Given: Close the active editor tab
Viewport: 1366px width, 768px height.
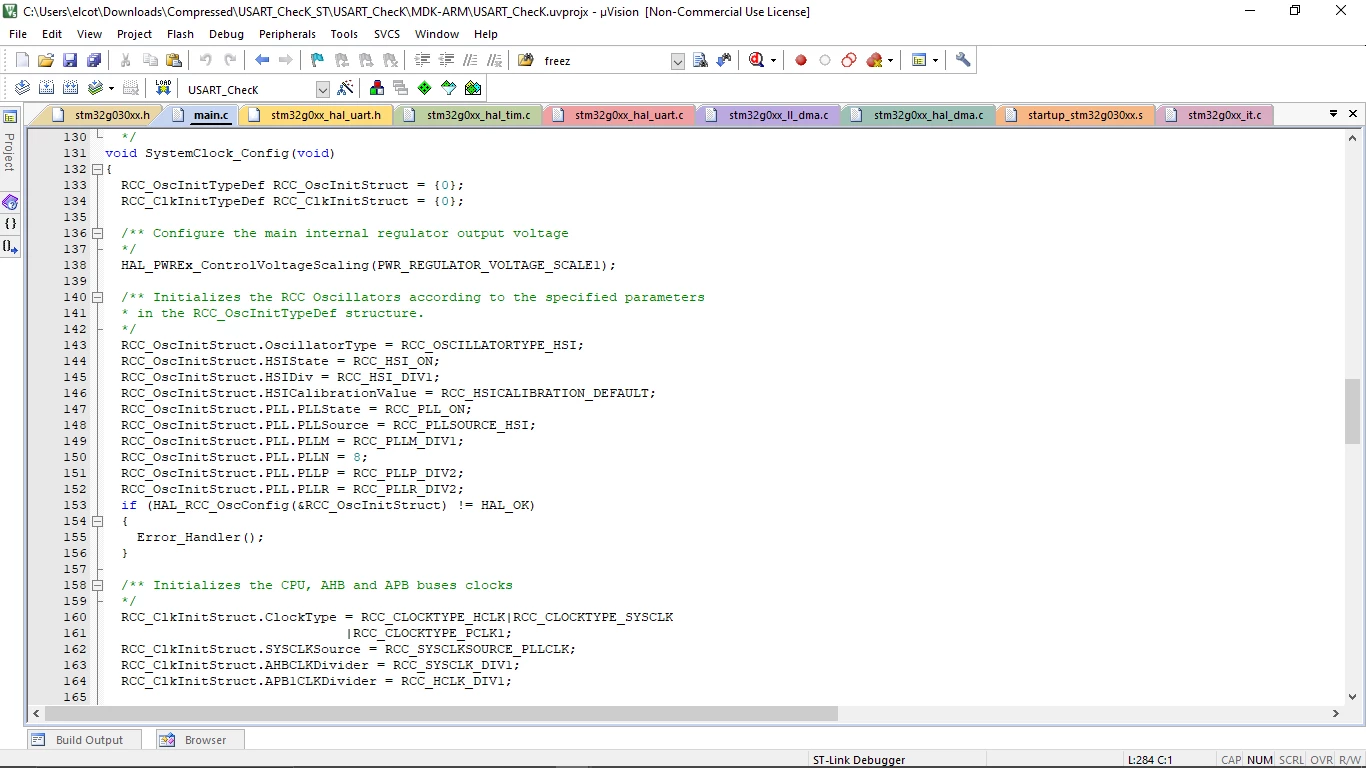Looking at the screenshot, I should coord(1354,114).
